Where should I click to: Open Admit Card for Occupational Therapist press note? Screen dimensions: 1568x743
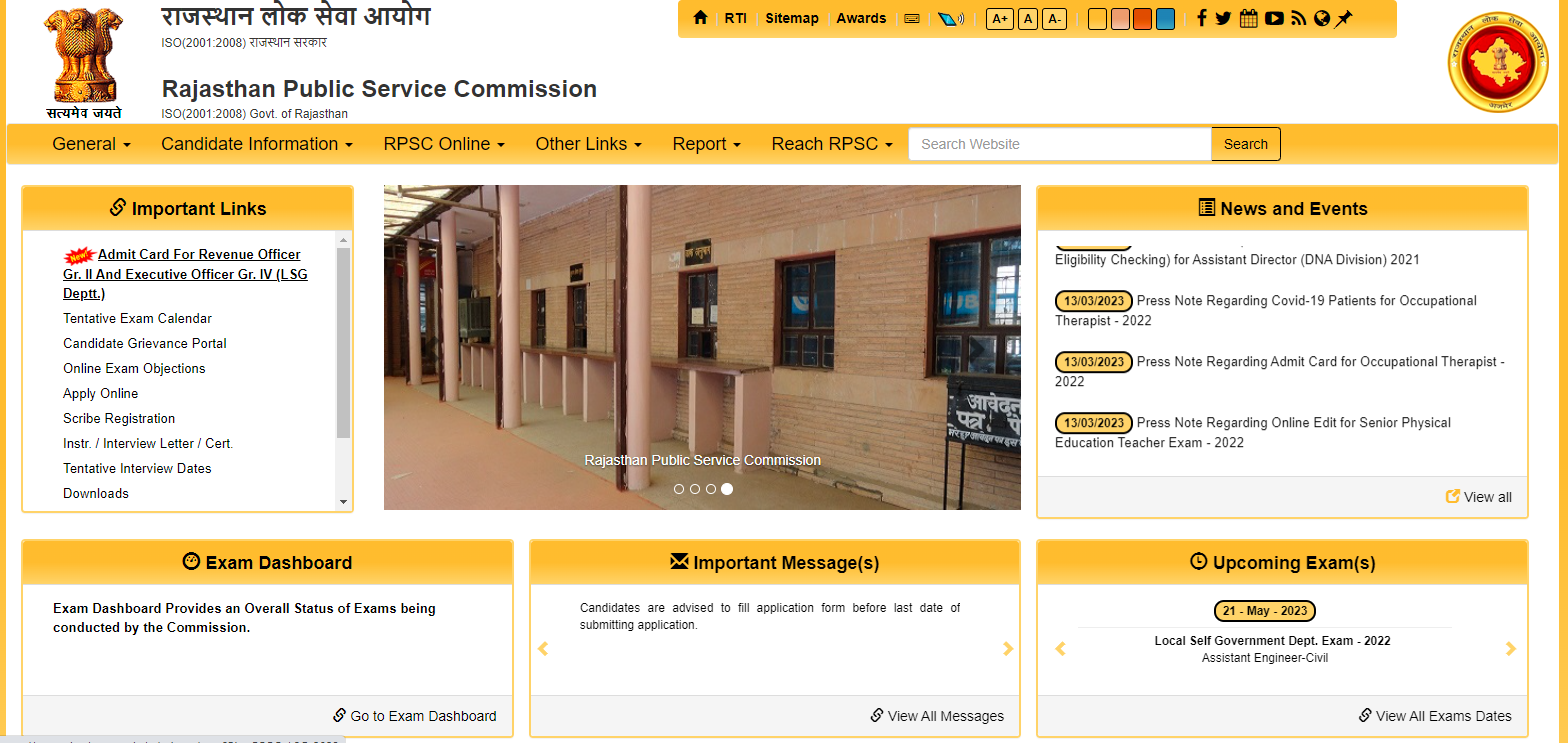coord(1280,372)
